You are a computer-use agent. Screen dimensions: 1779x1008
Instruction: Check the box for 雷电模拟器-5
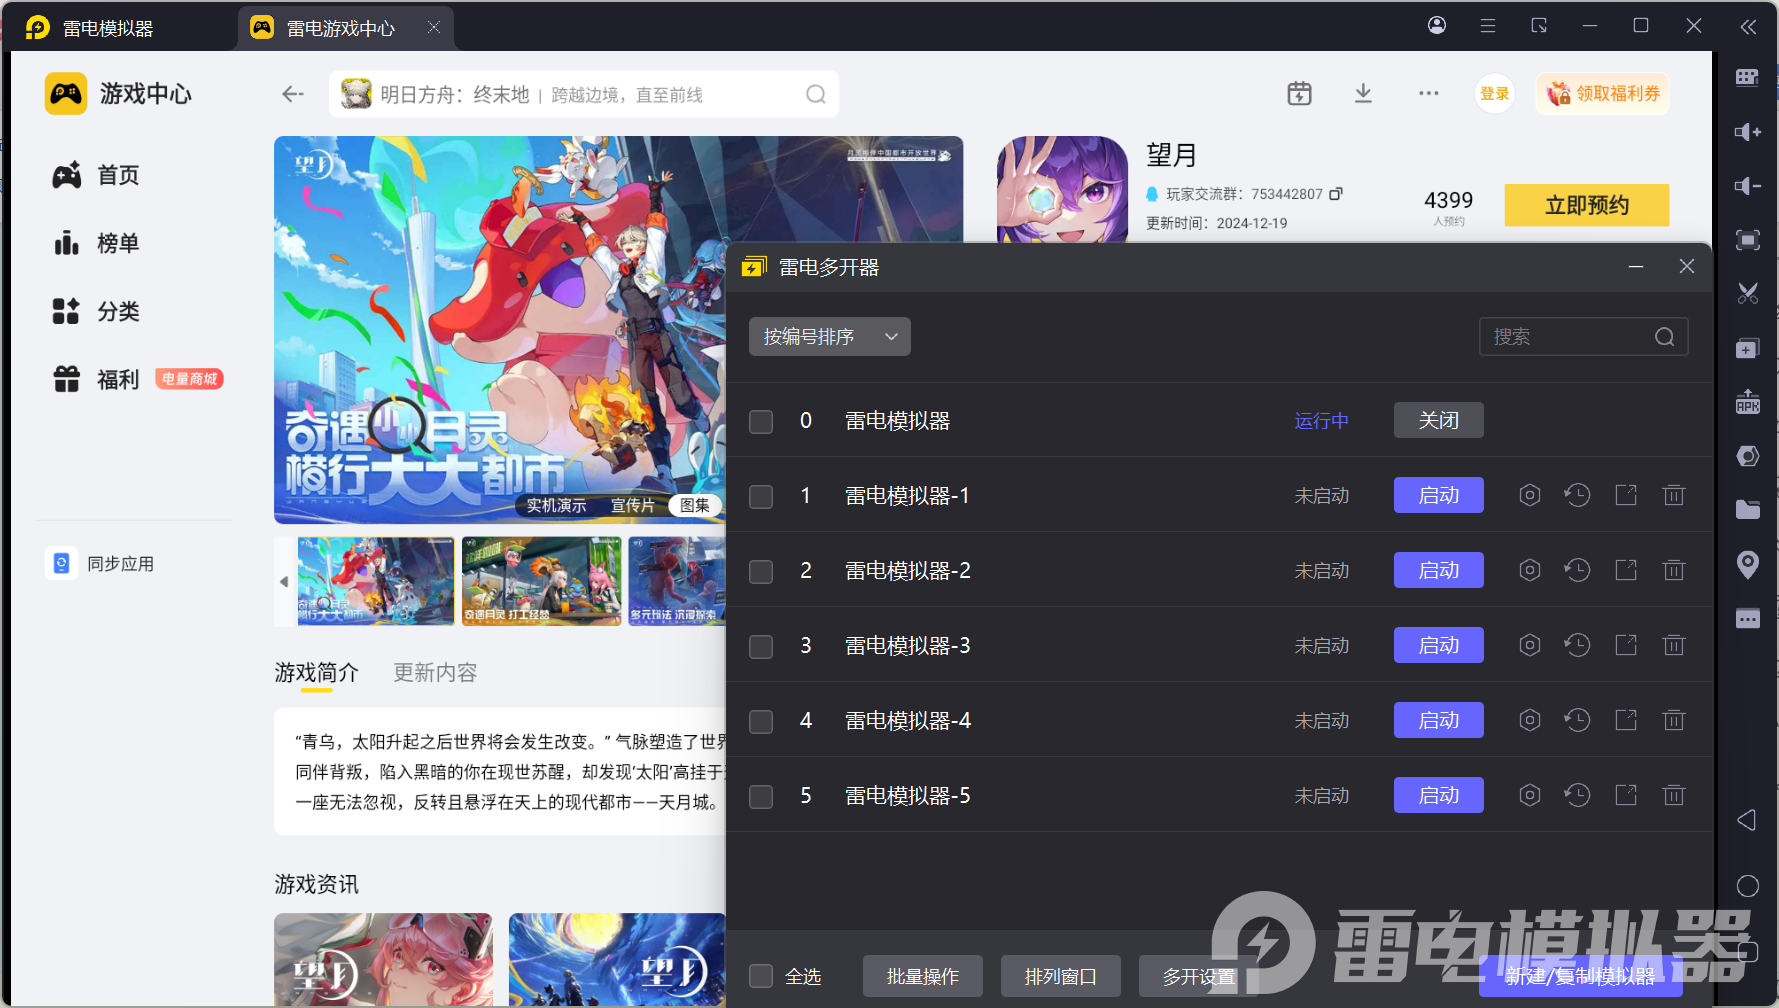[761, 796]
